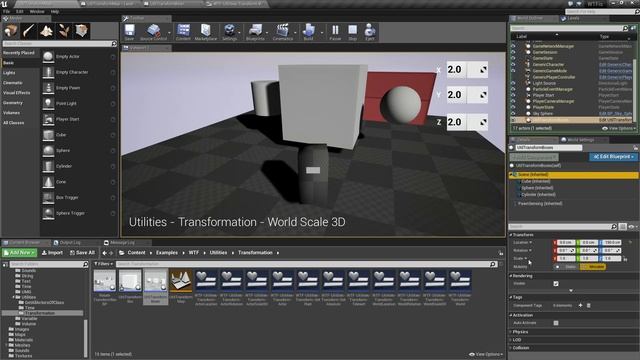Collapse the Transform section

(x=511, y=235)
